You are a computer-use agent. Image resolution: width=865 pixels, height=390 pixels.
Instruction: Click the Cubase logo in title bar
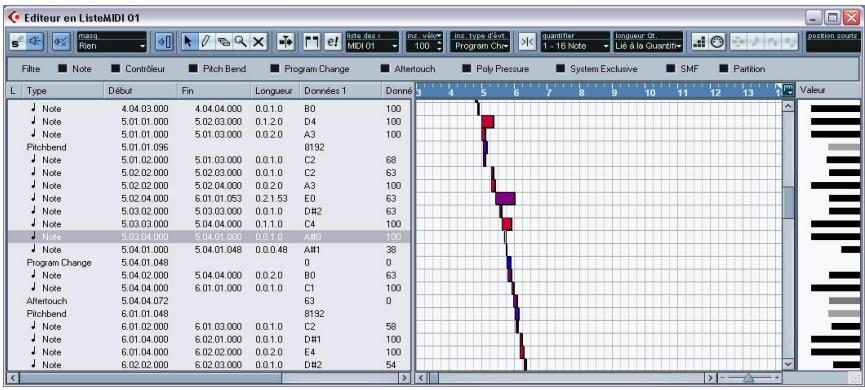point(13,18)
